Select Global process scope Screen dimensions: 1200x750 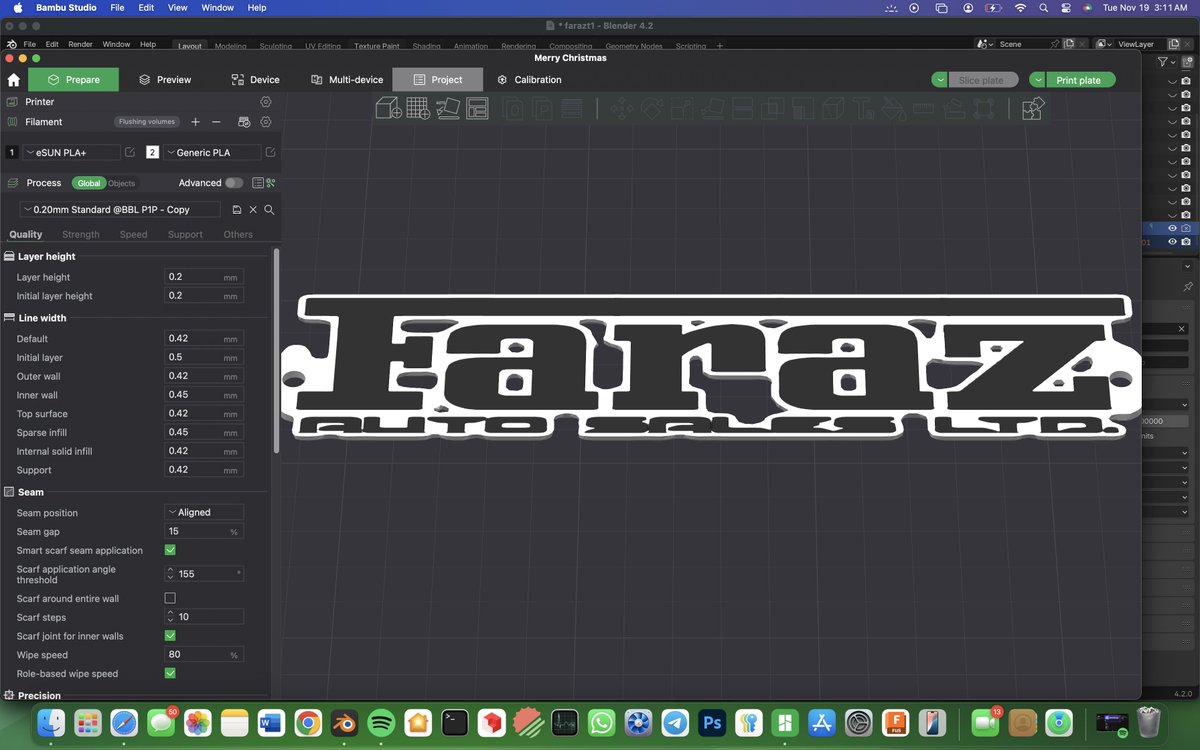(x=89, y=183)
